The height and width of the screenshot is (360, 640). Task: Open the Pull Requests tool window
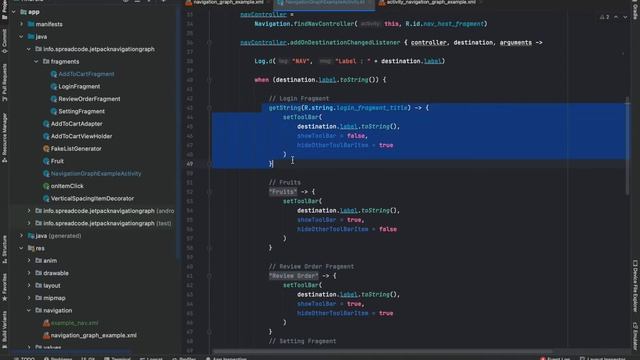[x=4, y=82]
